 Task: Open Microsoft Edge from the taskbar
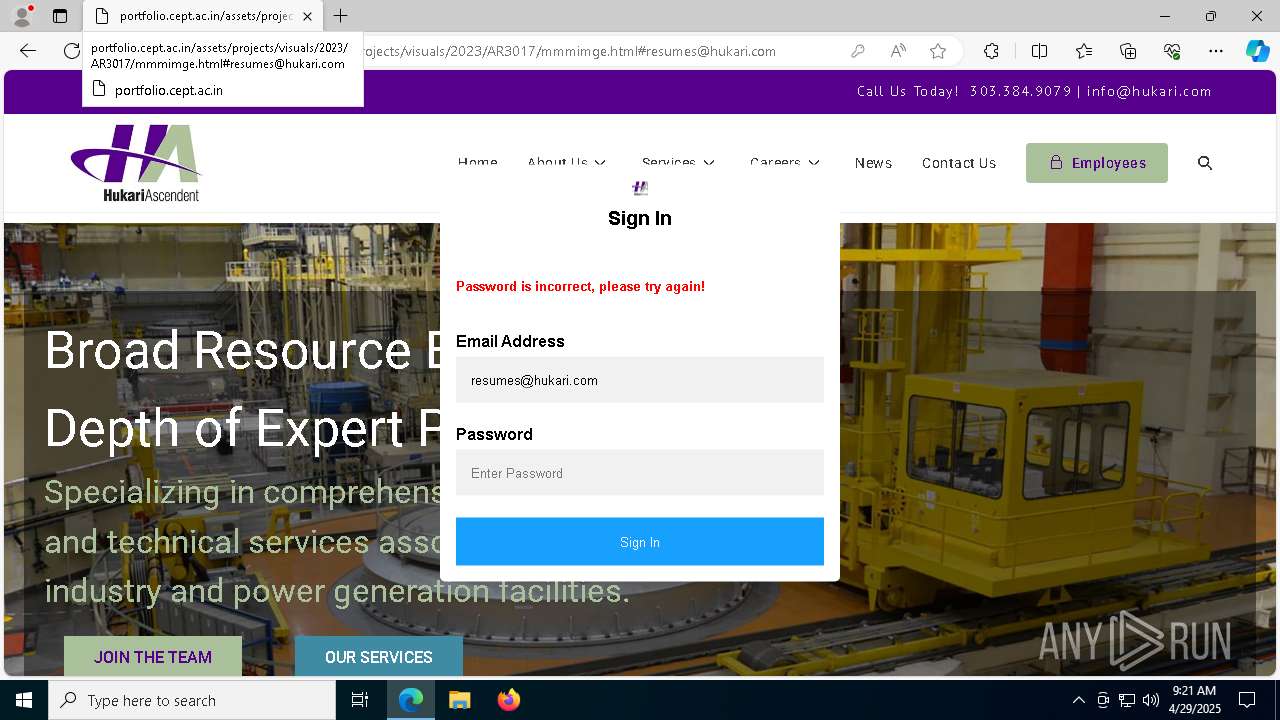[411, 700]
